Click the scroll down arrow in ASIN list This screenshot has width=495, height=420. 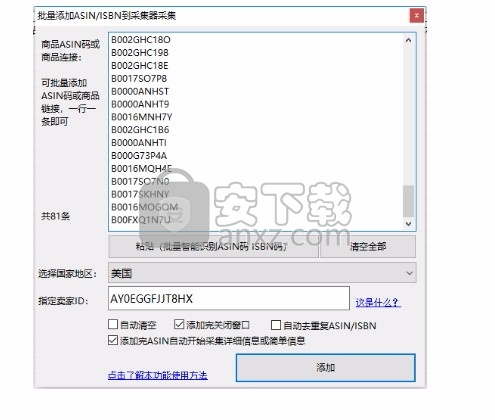408,224
